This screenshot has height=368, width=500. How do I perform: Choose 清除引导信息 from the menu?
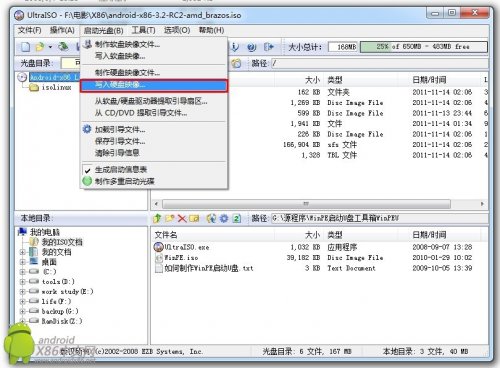(154, 153)
